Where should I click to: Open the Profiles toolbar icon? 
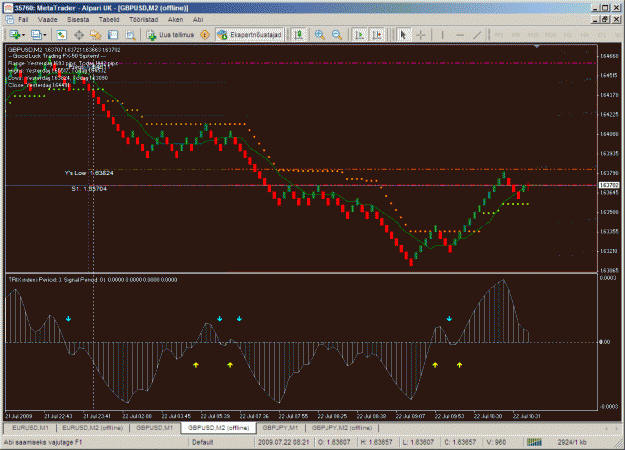coord(36,35)
